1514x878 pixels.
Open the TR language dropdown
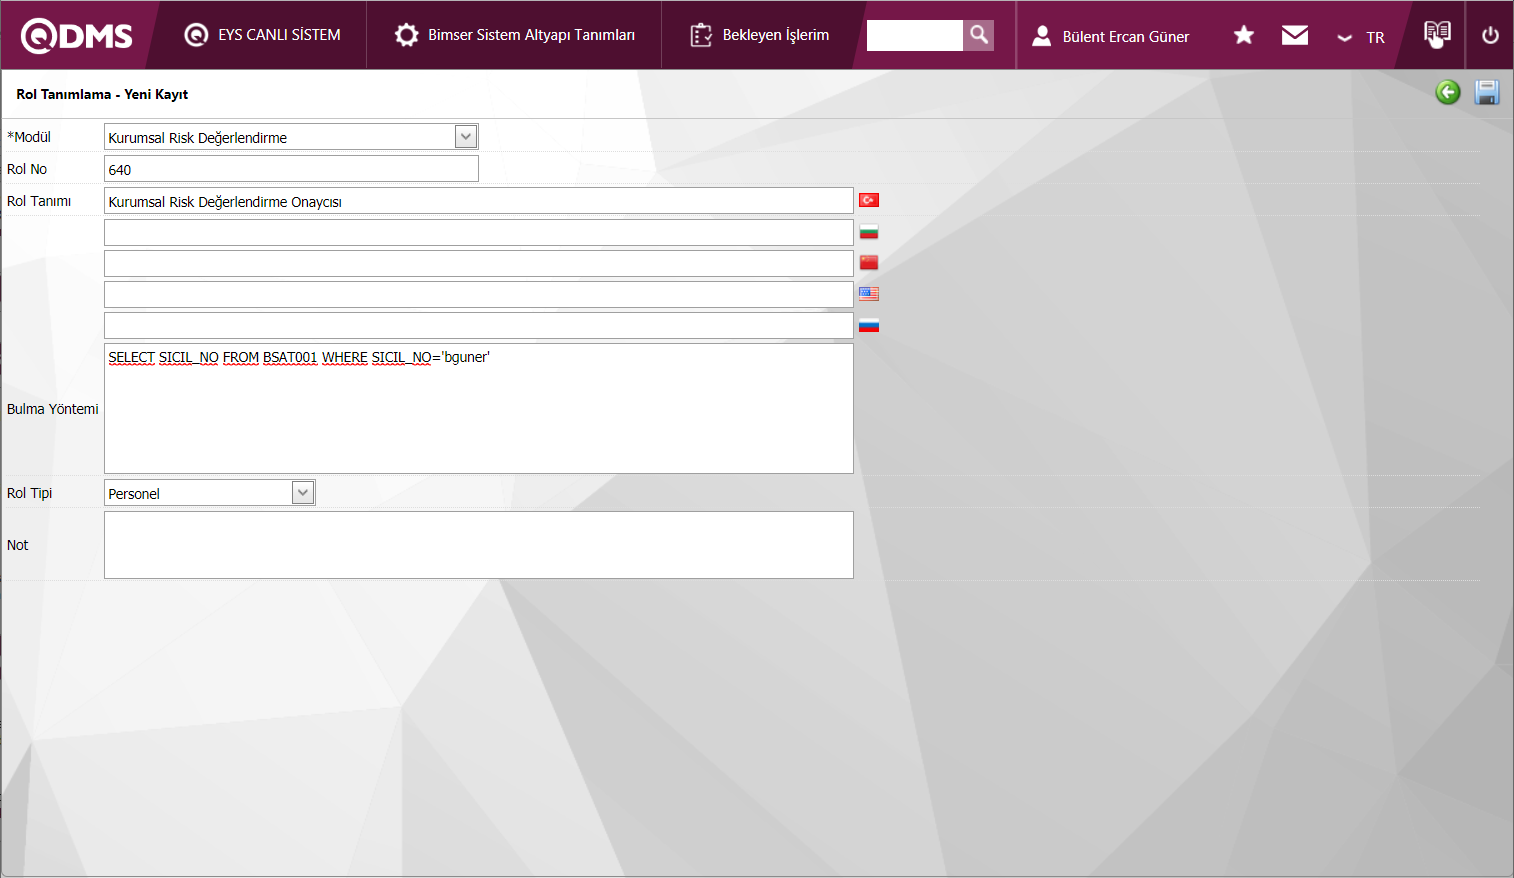[x=1361, y=37]
